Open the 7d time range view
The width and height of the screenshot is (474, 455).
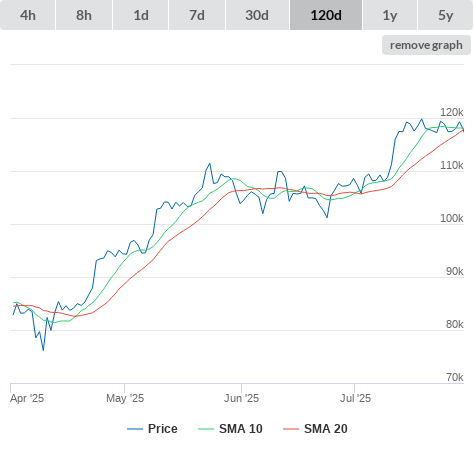pyautogui.click(x=197, y=15)
